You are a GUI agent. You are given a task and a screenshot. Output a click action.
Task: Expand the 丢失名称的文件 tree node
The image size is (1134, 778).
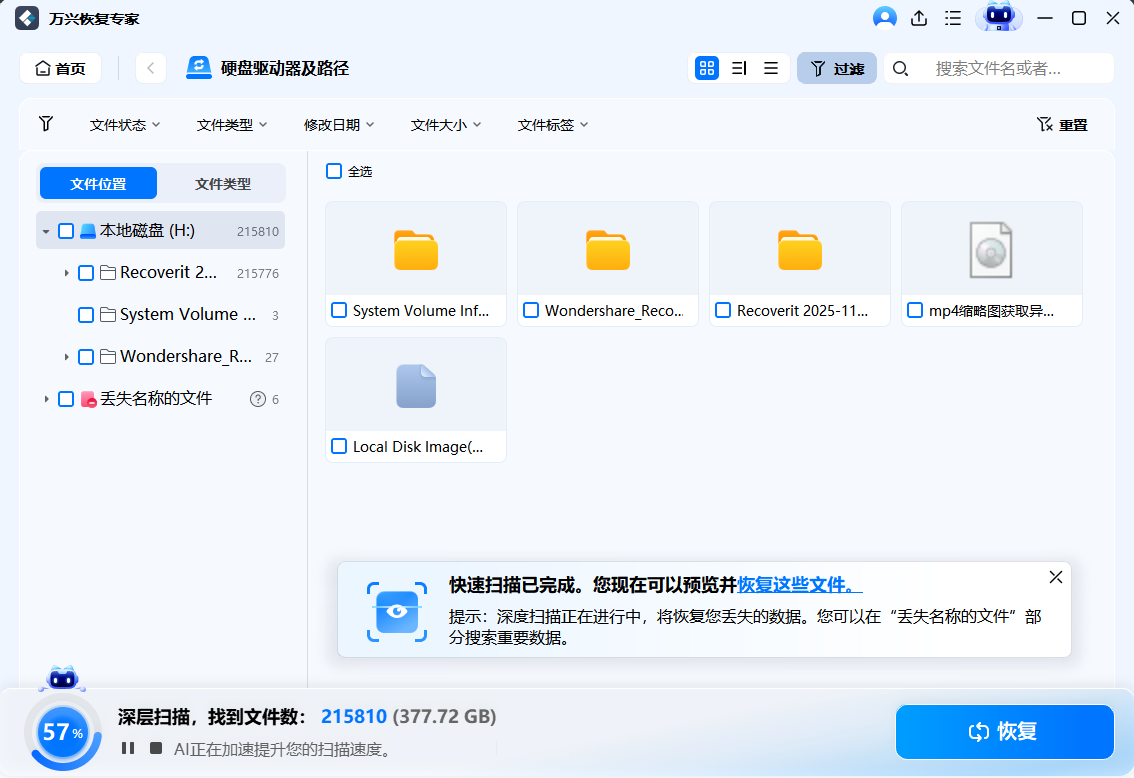pyautogui.click(x=46, y=398)
